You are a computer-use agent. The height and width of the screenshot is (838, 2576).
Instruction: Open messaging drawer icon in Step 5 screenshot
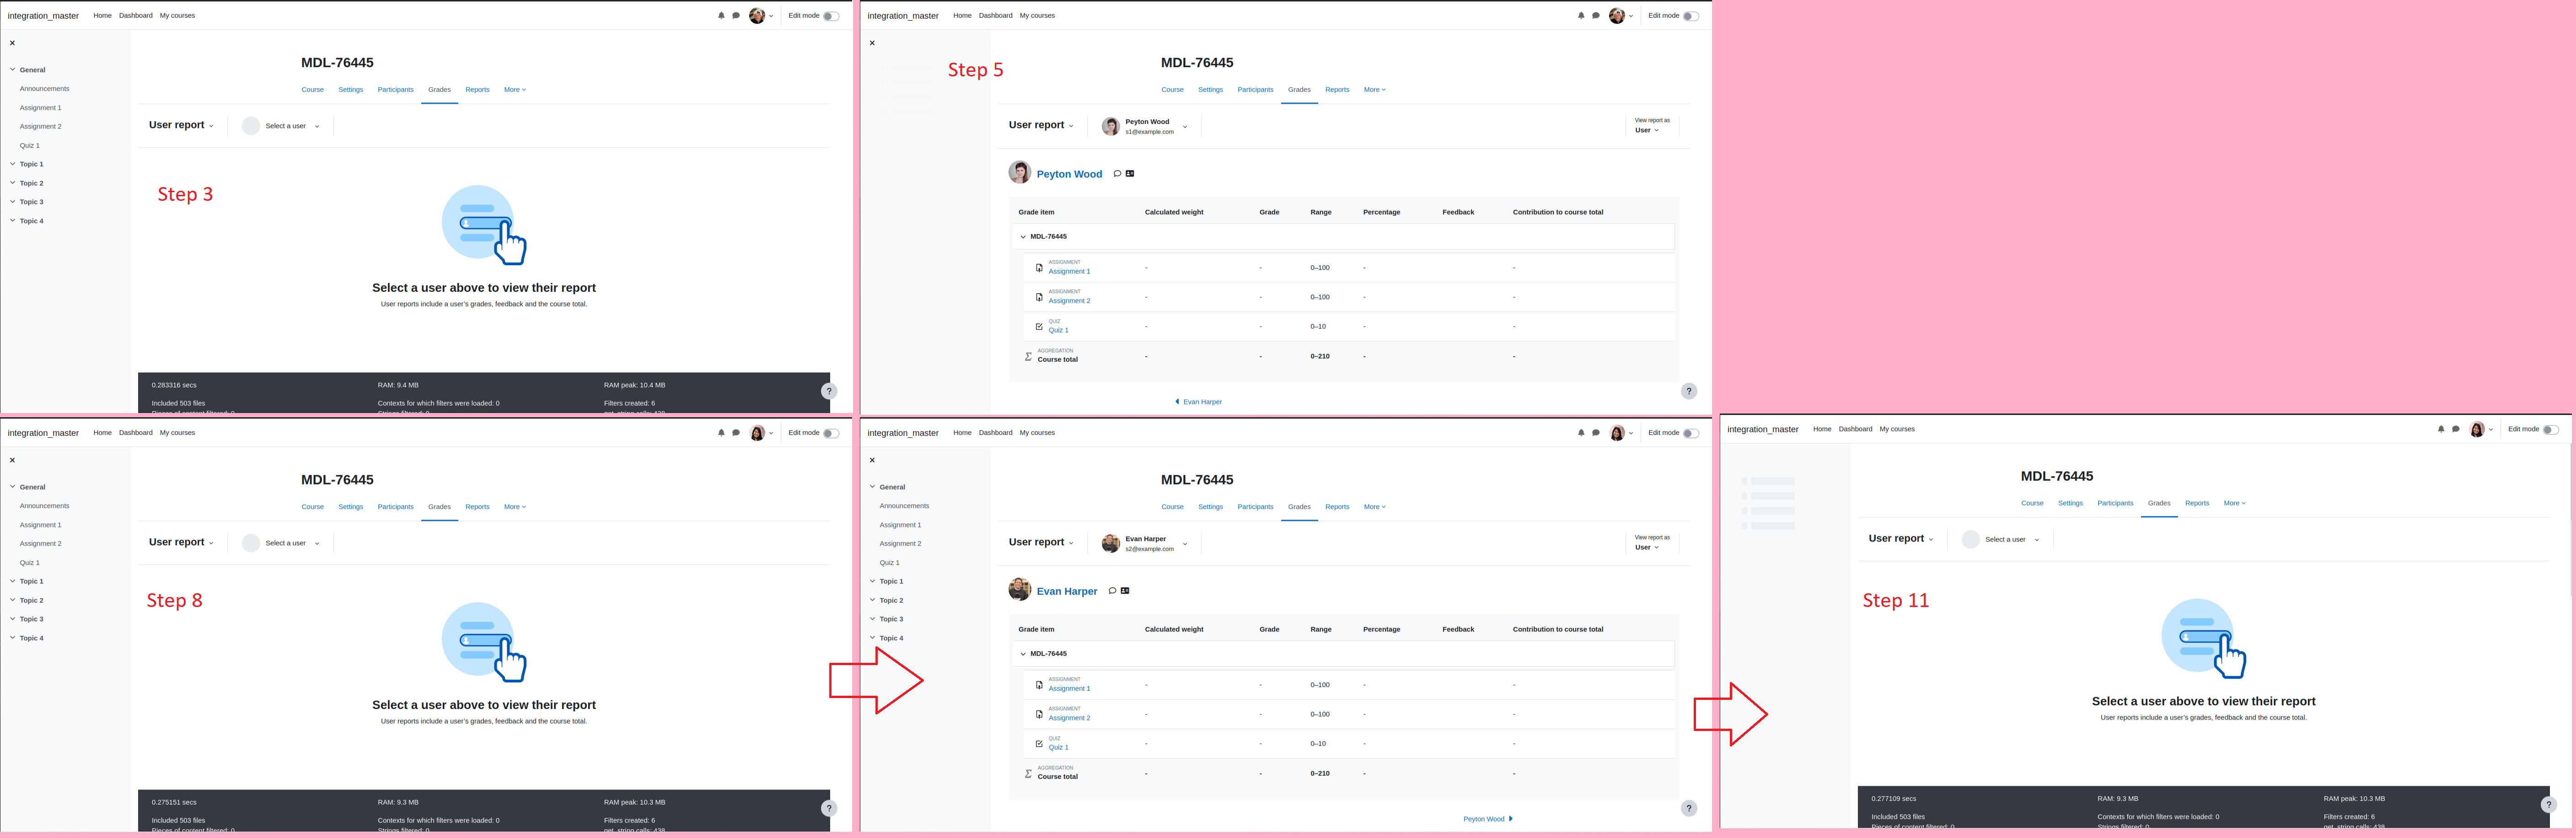coord(1596,16)
